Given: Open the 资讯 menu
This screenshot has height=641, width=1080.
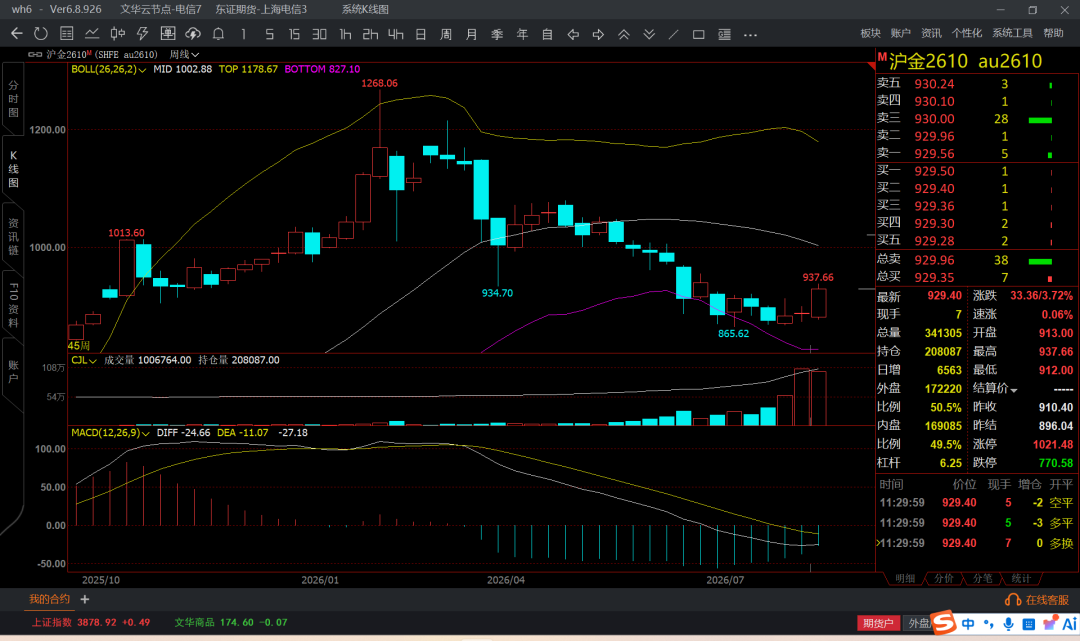Looking at the screenshot, I should click(x=931, y=33).
